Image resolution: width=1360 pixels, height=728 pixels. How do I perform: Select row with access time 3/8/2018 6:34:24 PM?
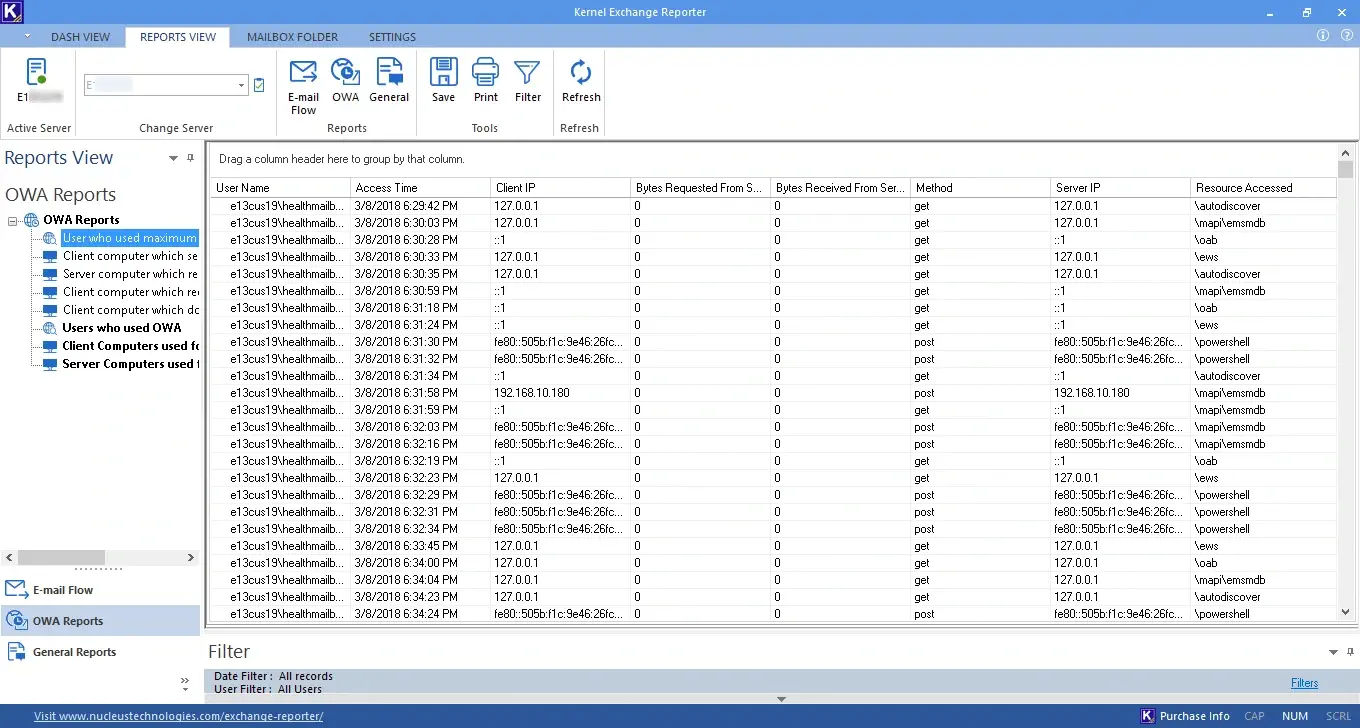[774, 614]
